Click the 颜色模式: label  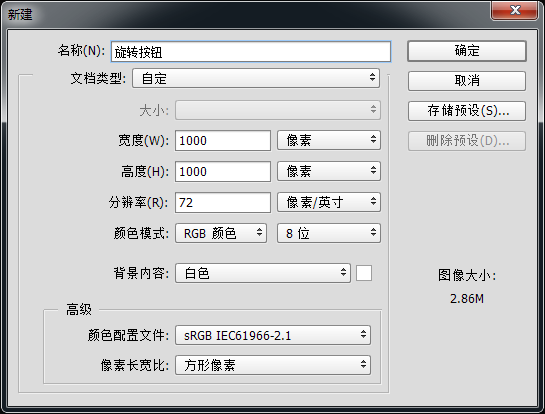(141, 233)
